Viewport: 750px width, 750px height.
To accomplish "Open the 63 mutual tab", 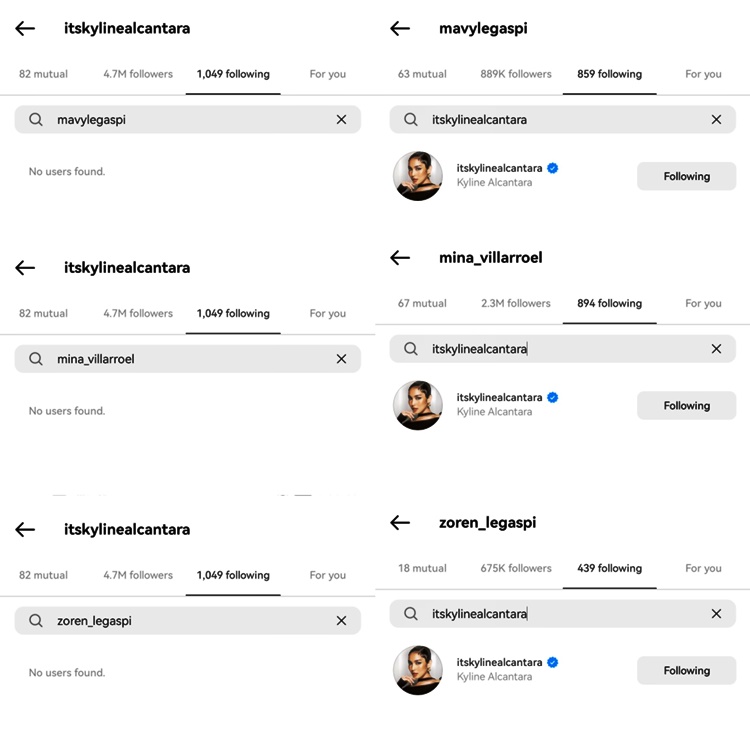I will [422, 74].
